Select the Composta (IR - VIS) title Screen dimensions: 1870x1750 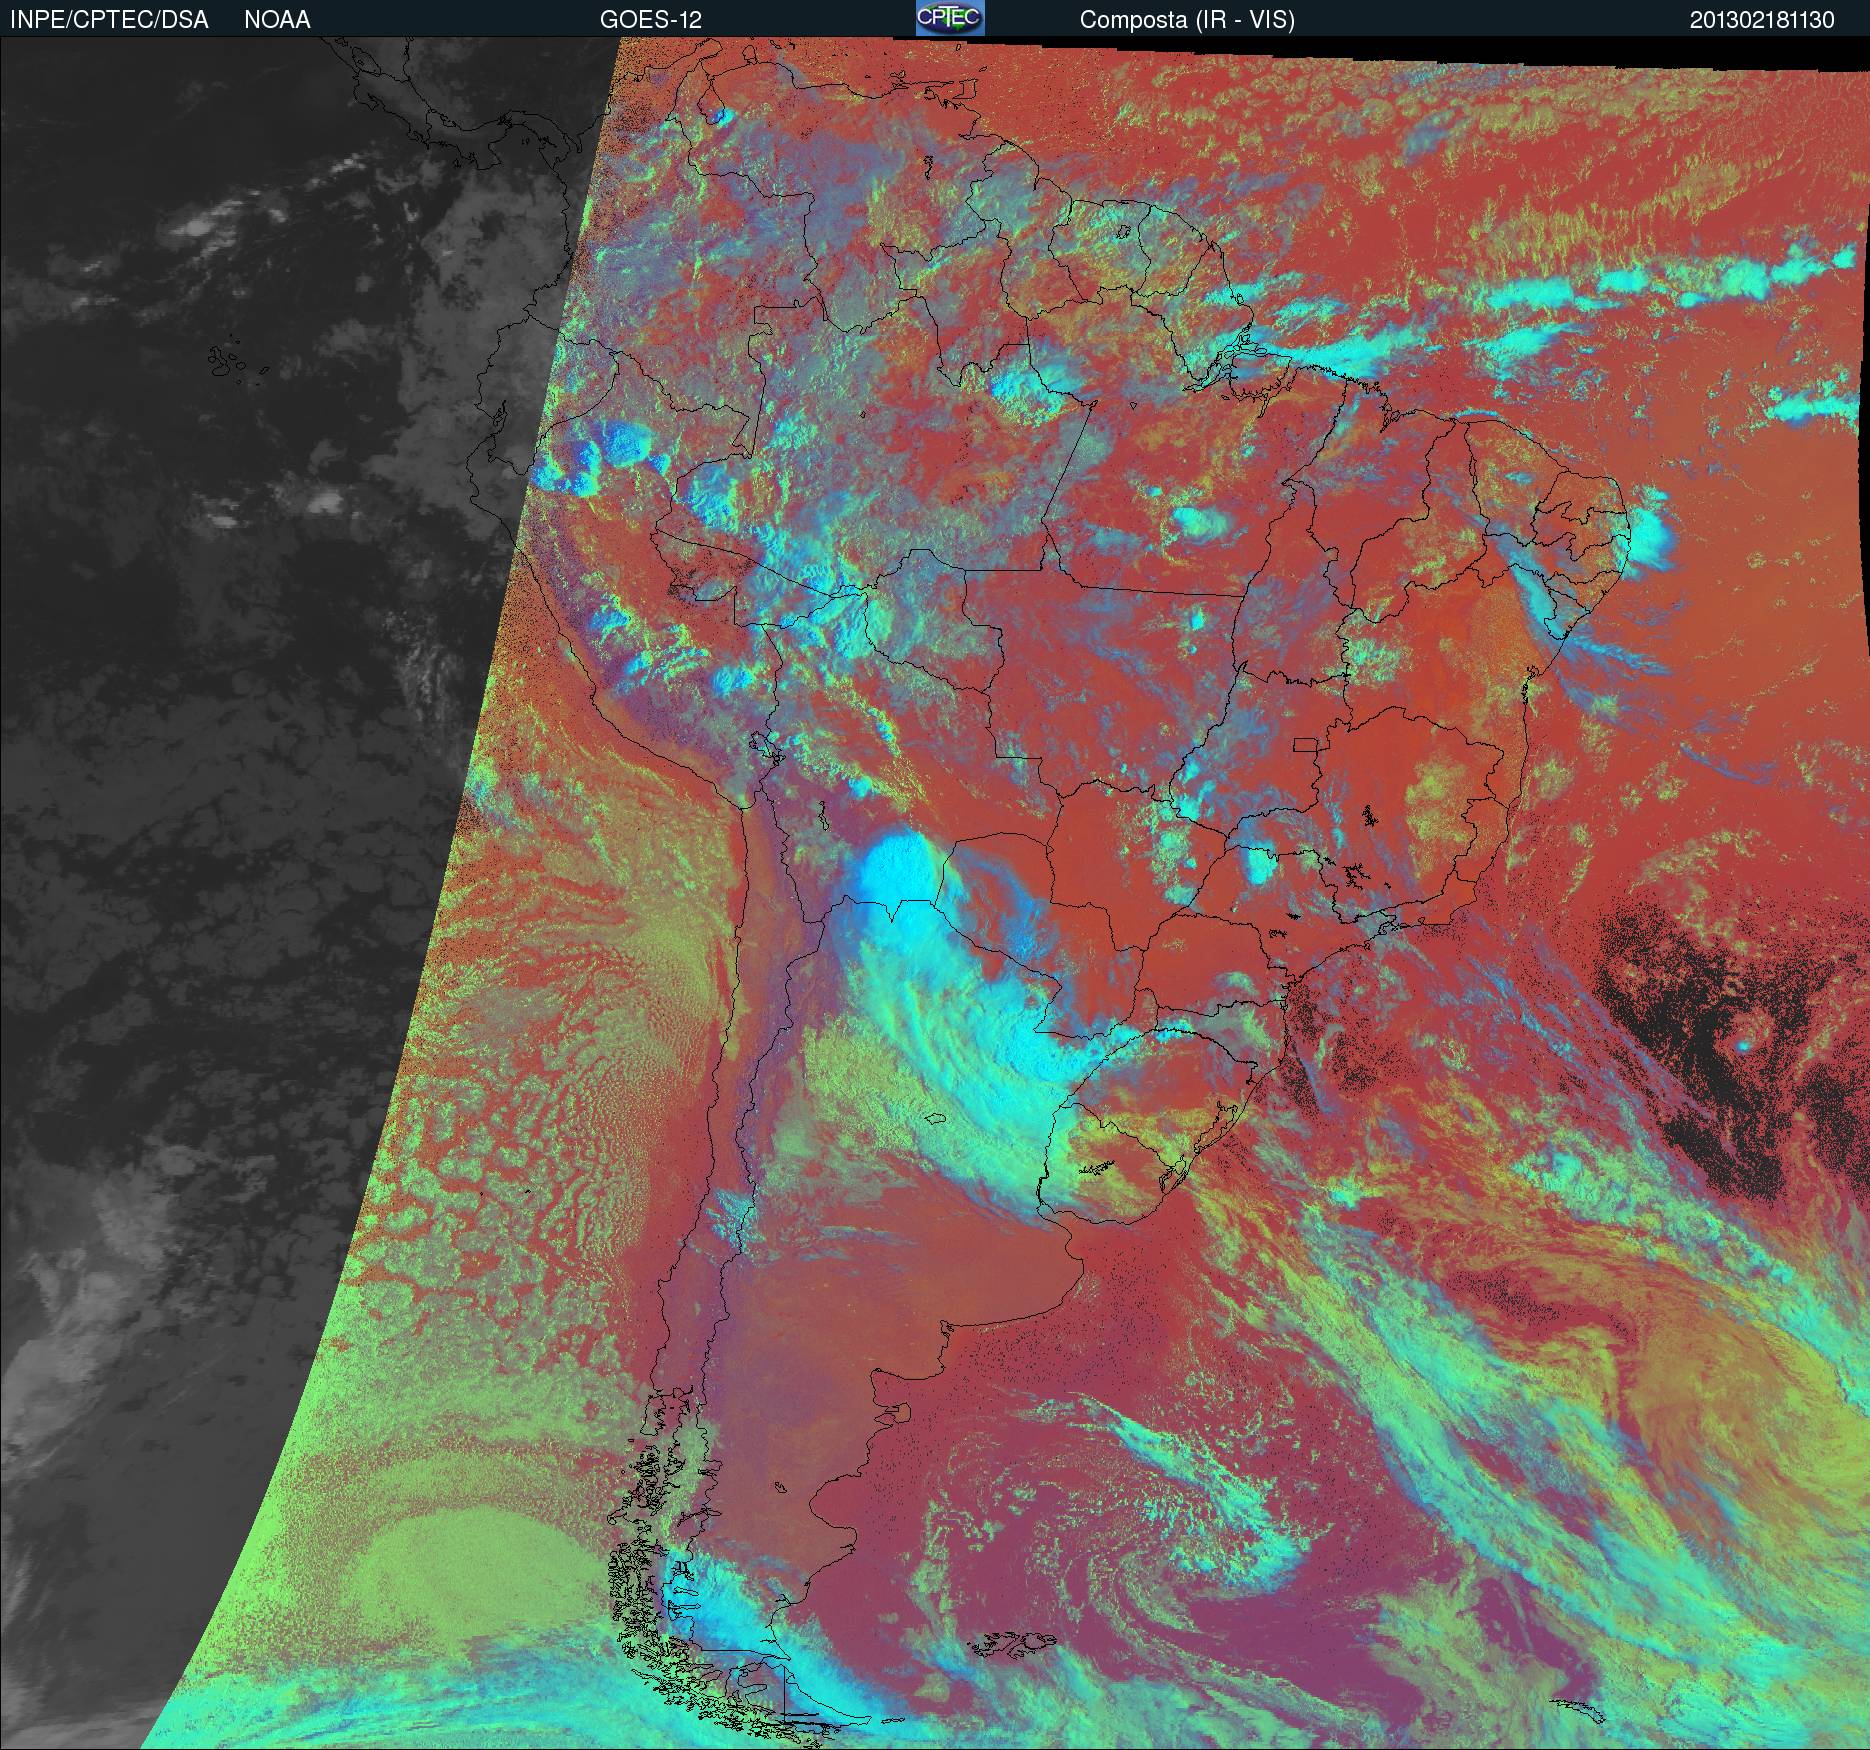1187,20
